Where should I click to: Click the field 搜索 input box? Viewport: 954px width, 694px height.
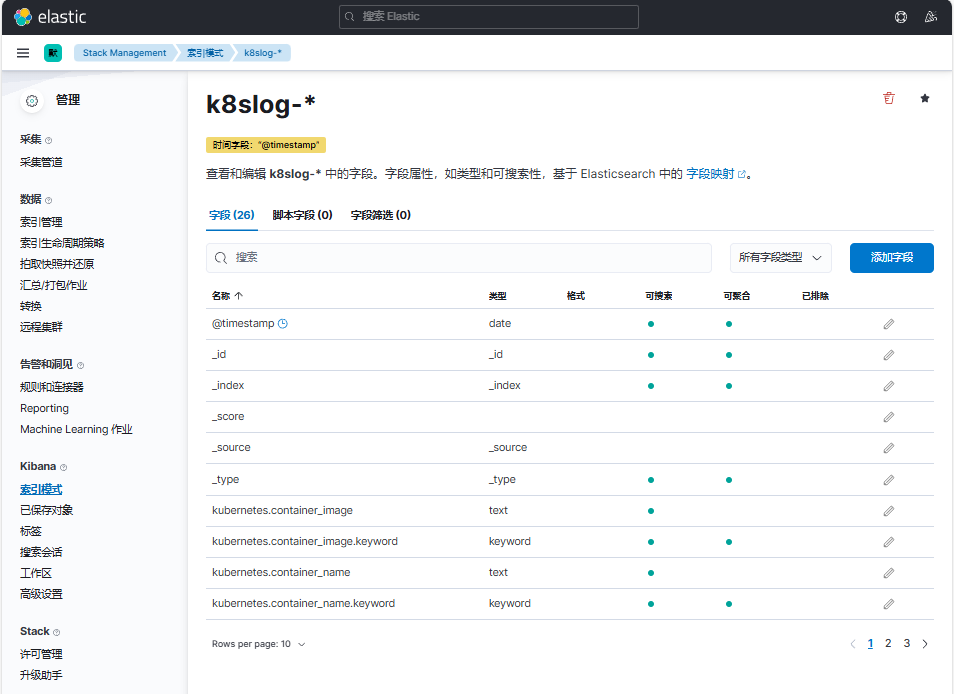459,258
